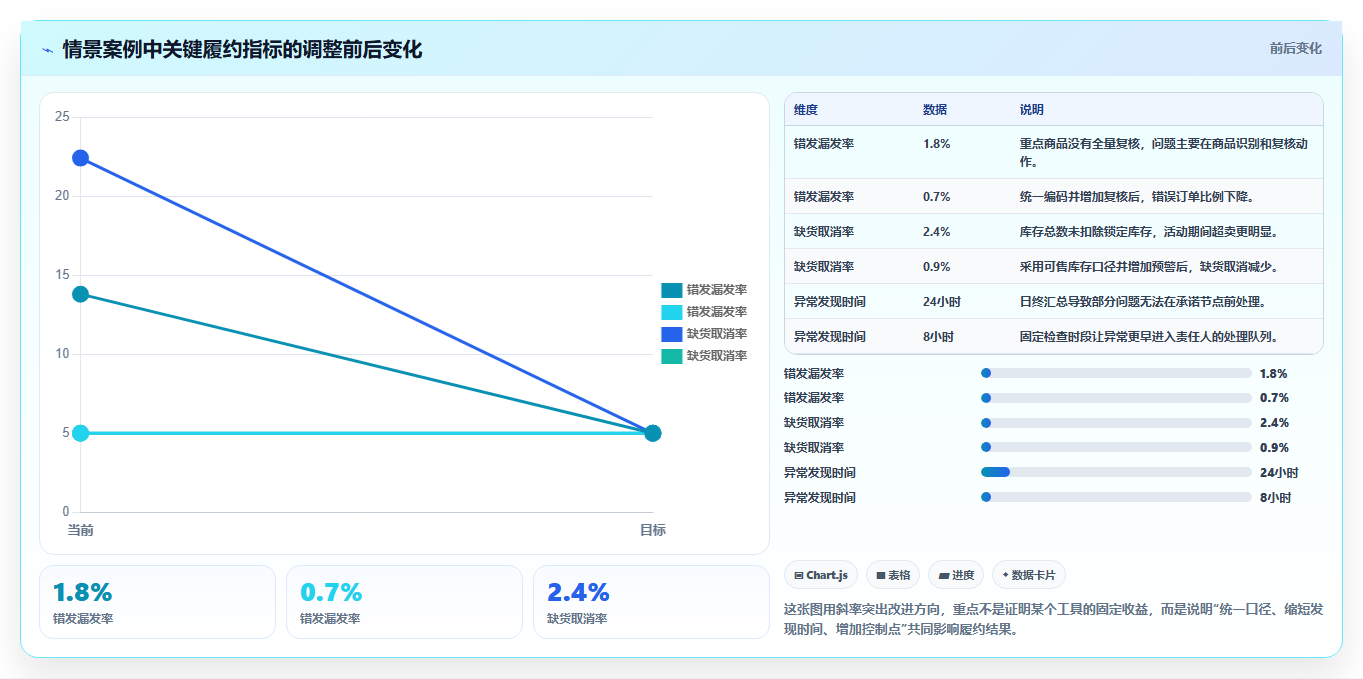Open the 2.4% 缺货取消率 stat card
Screen dimensions: 1363x679
coord(651,602)
